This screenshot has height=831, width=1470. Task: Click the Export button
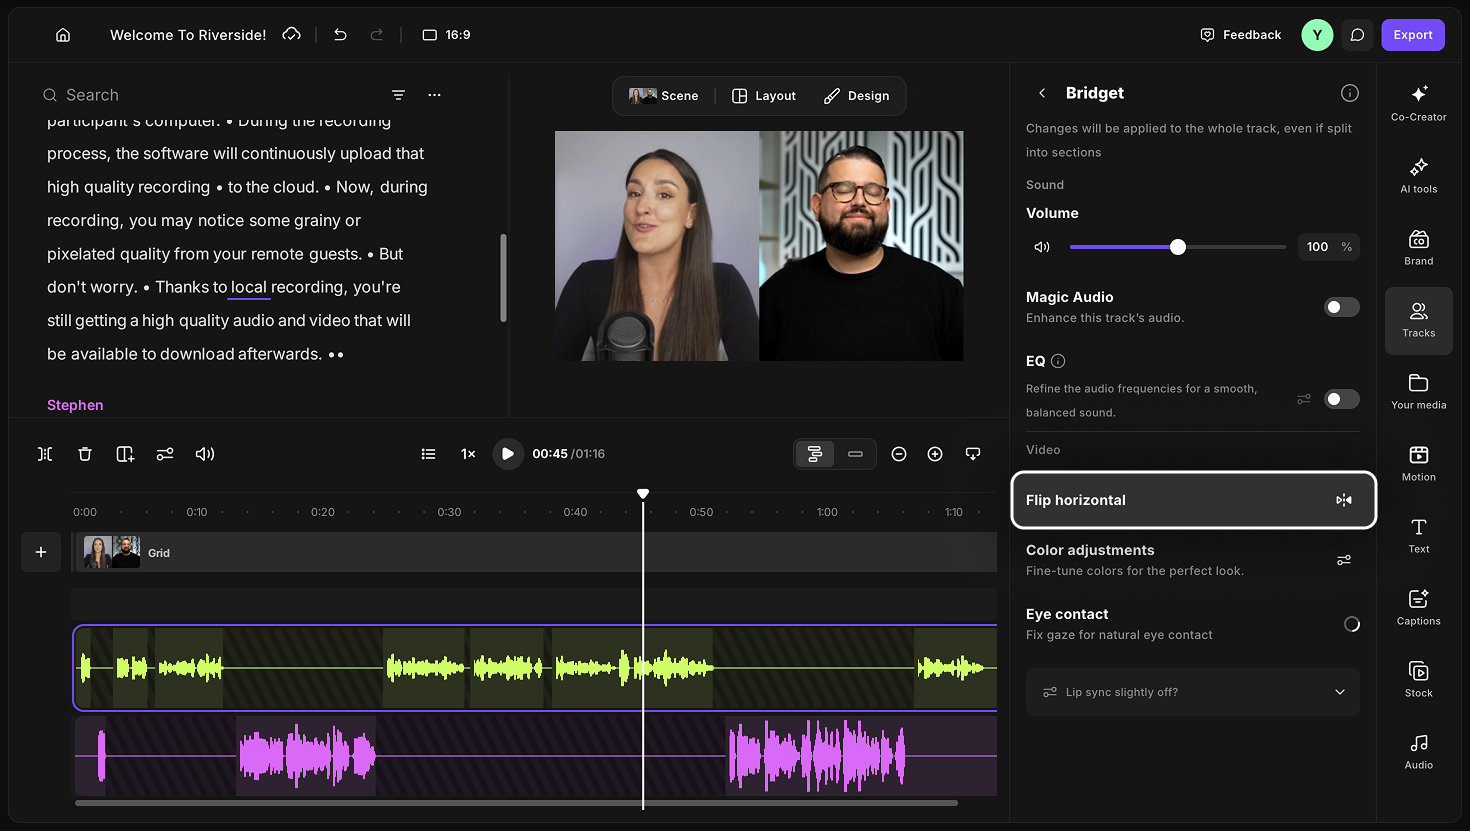(x=1413, y=35)
